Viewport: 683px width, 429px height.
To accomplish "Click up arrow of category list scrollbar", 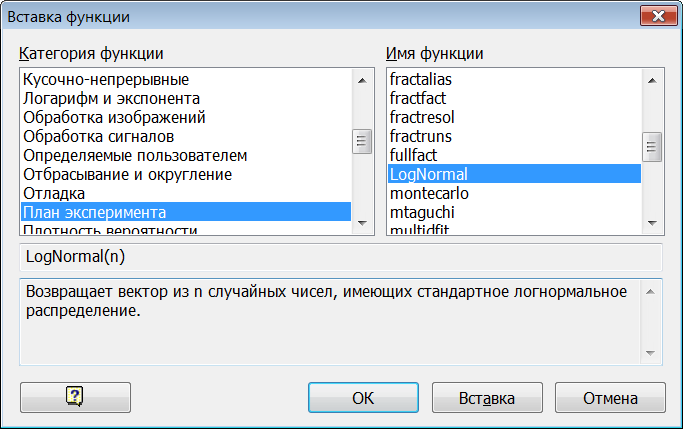I will point(362,81).
